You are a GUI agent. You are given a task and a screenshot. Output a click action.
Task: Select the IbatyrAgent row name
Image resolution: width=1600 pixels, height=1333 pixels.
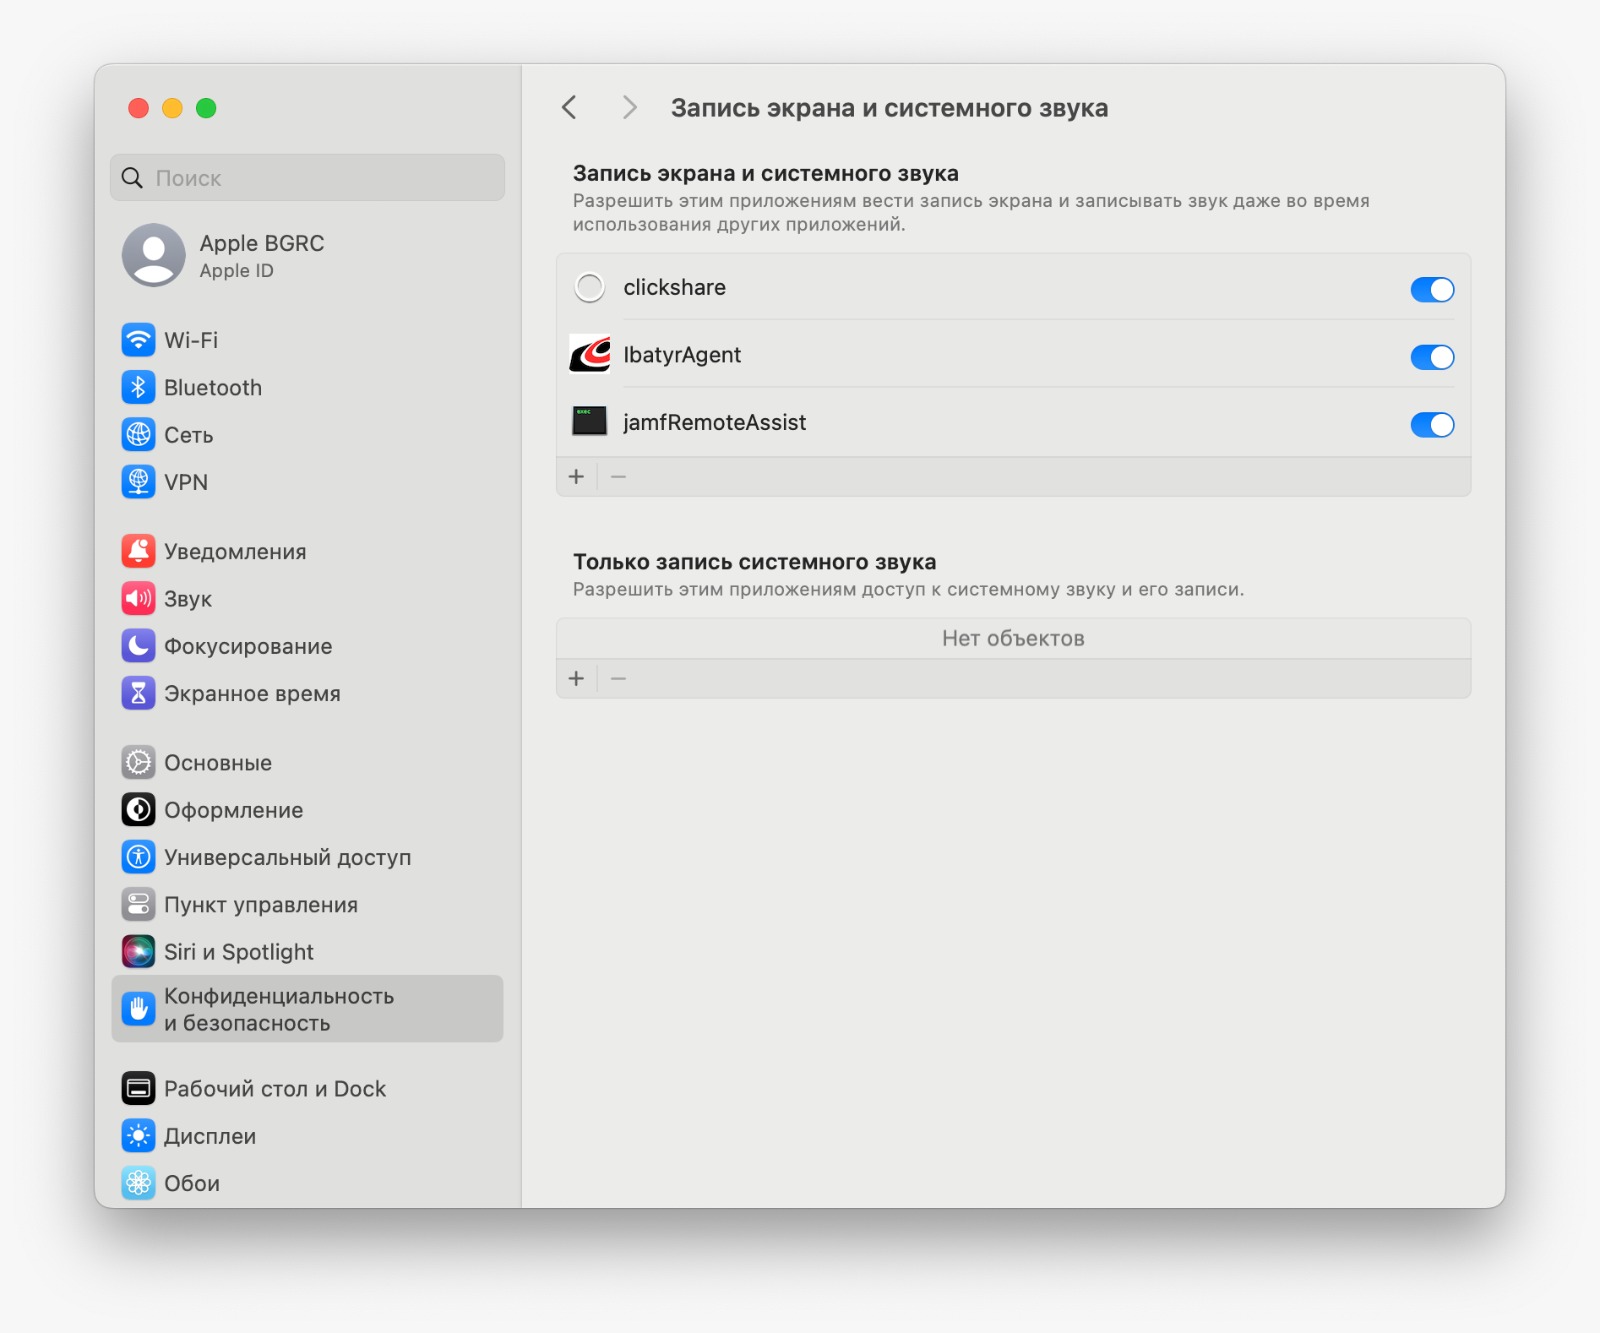(682, 355)
